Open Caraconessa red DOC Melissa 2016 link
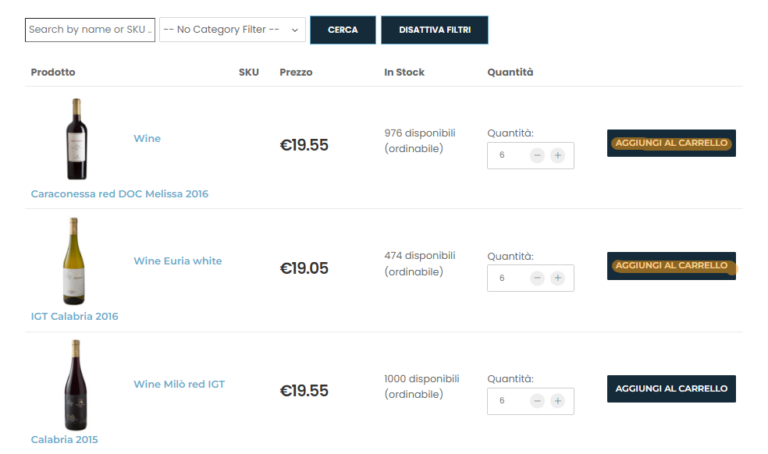Screen dimensions: 768x454 tap(120, 193)
